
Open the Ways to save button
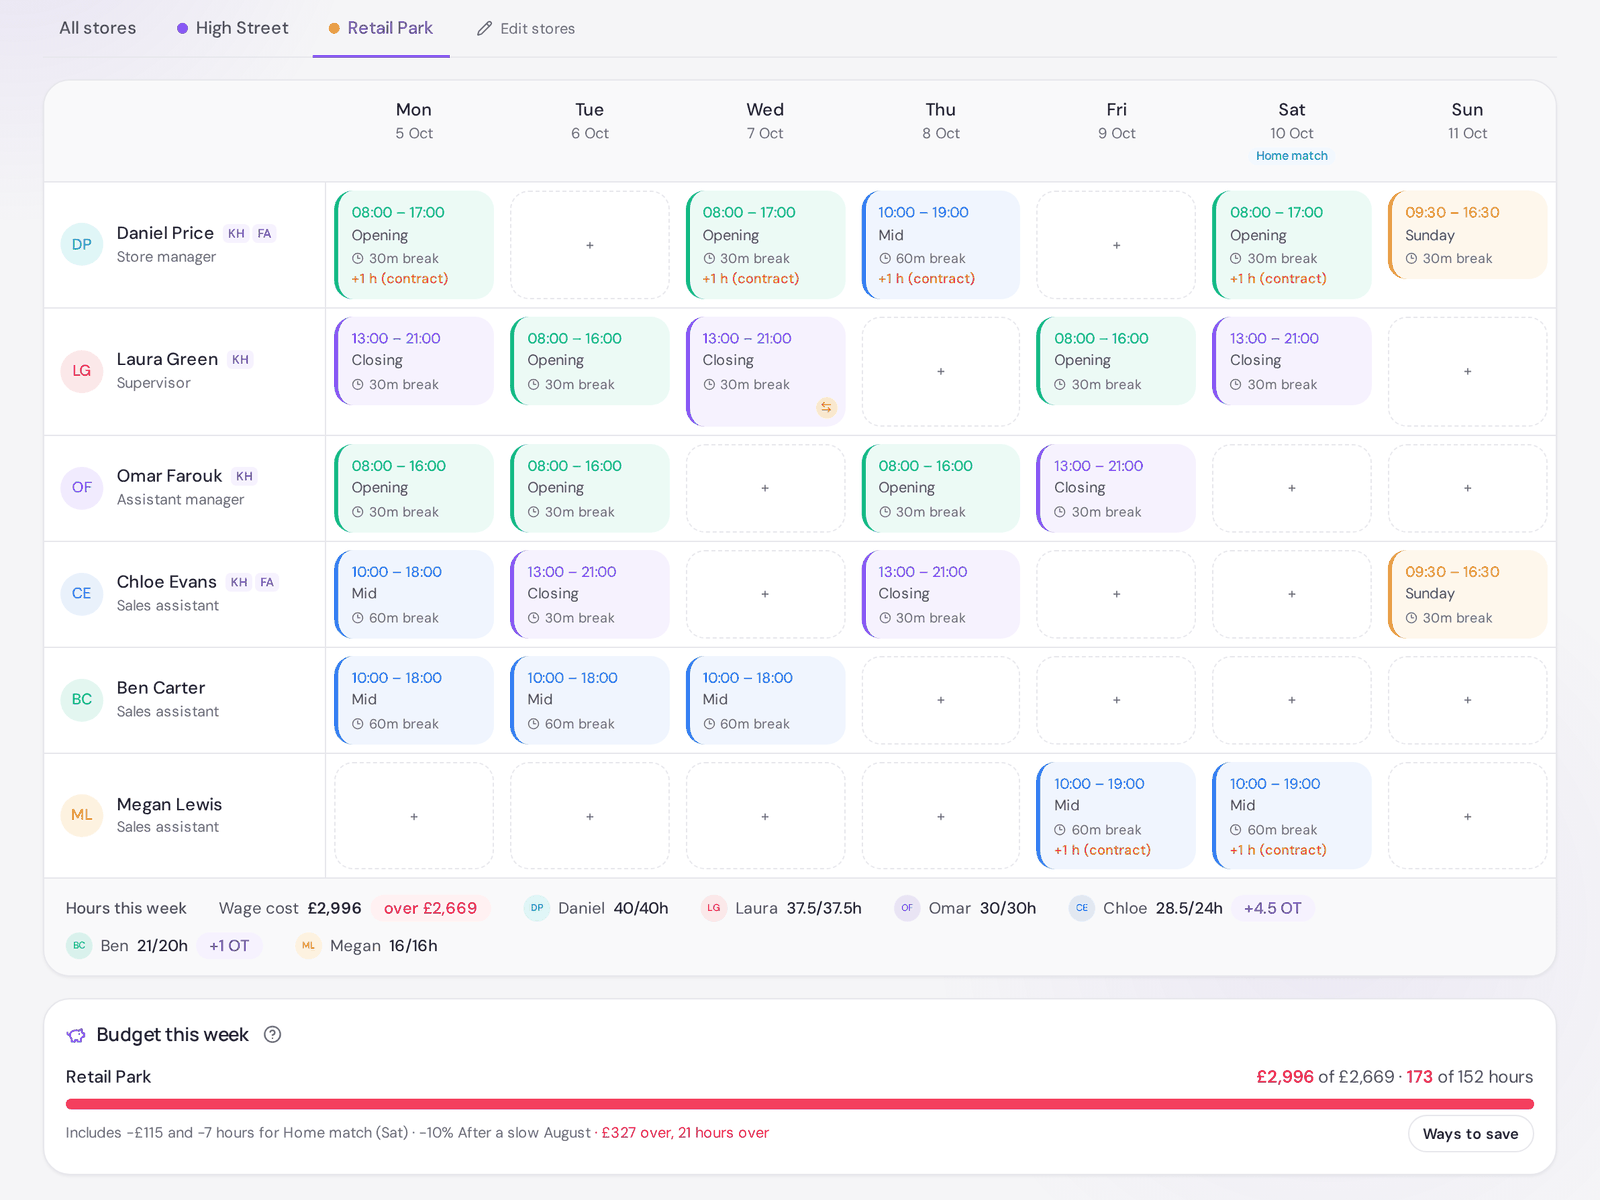pos(1470,1133)
